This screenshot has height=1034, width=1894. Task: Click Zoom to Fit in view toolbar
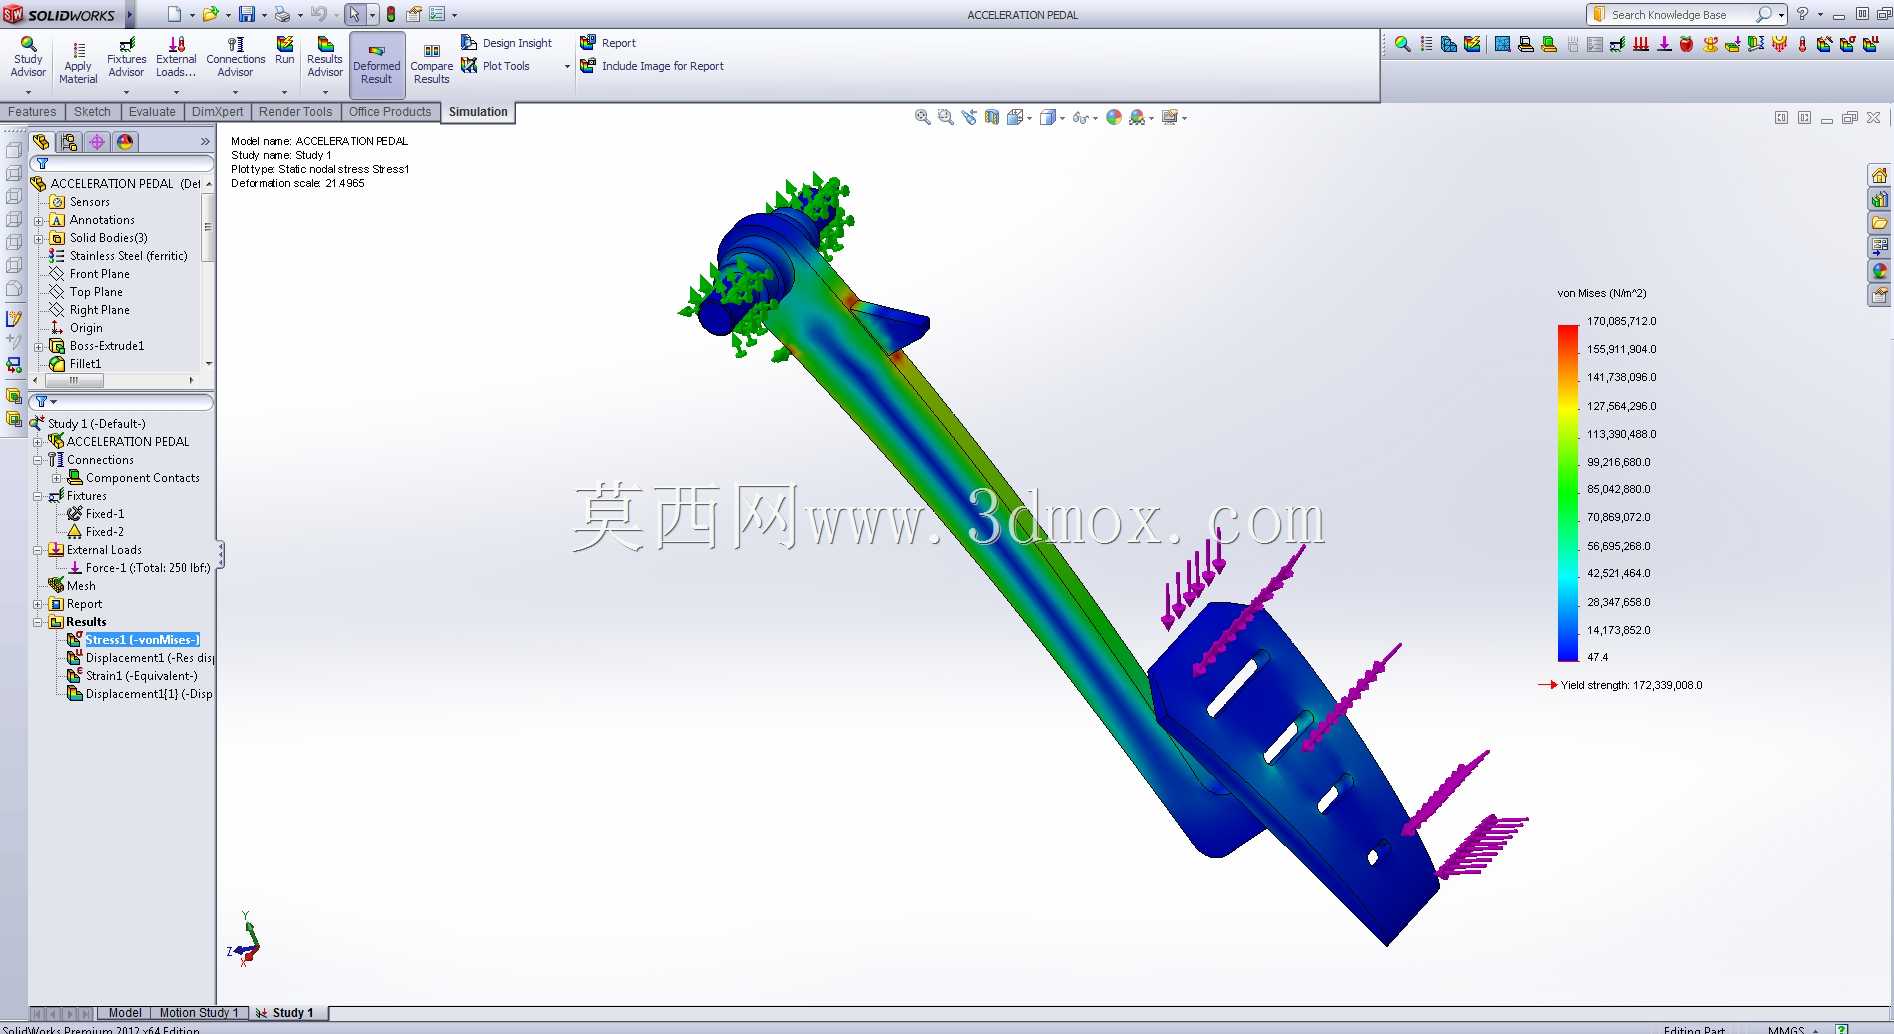point(922,117)
